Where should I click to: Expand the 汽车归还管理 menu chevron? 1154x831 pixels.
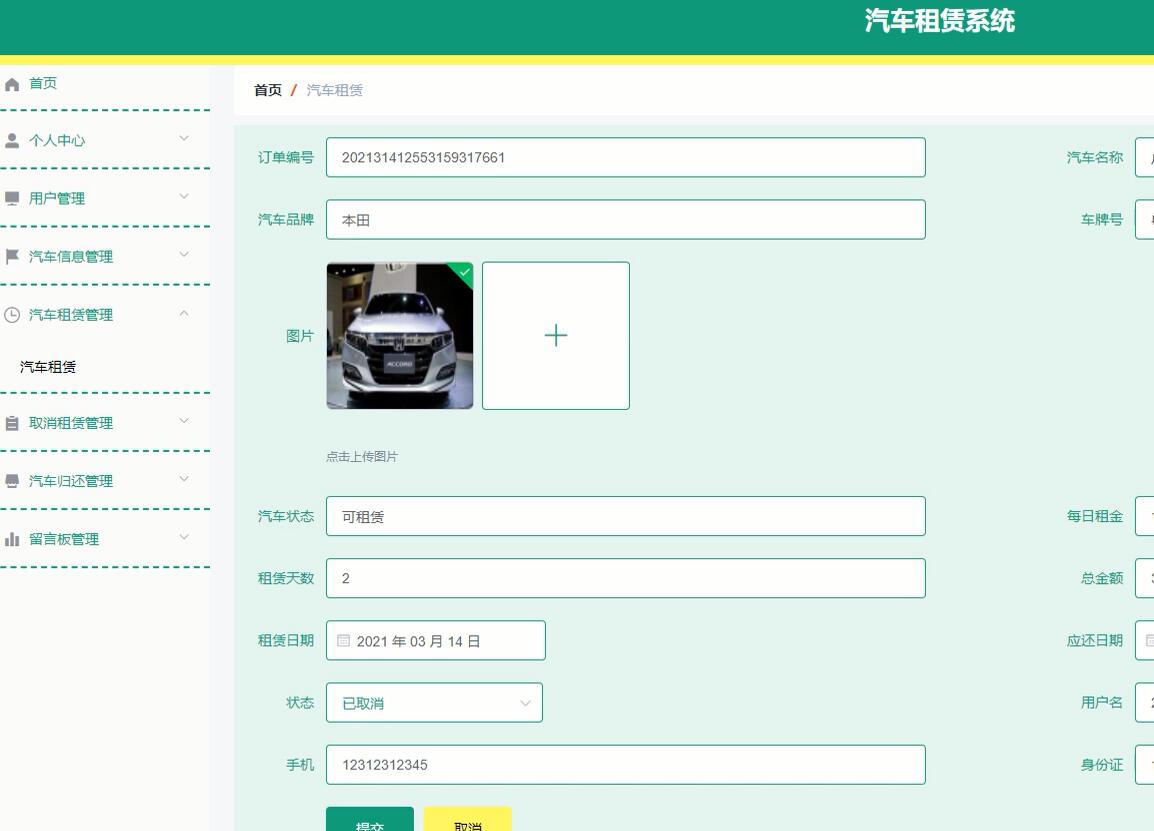coord(184,479)
